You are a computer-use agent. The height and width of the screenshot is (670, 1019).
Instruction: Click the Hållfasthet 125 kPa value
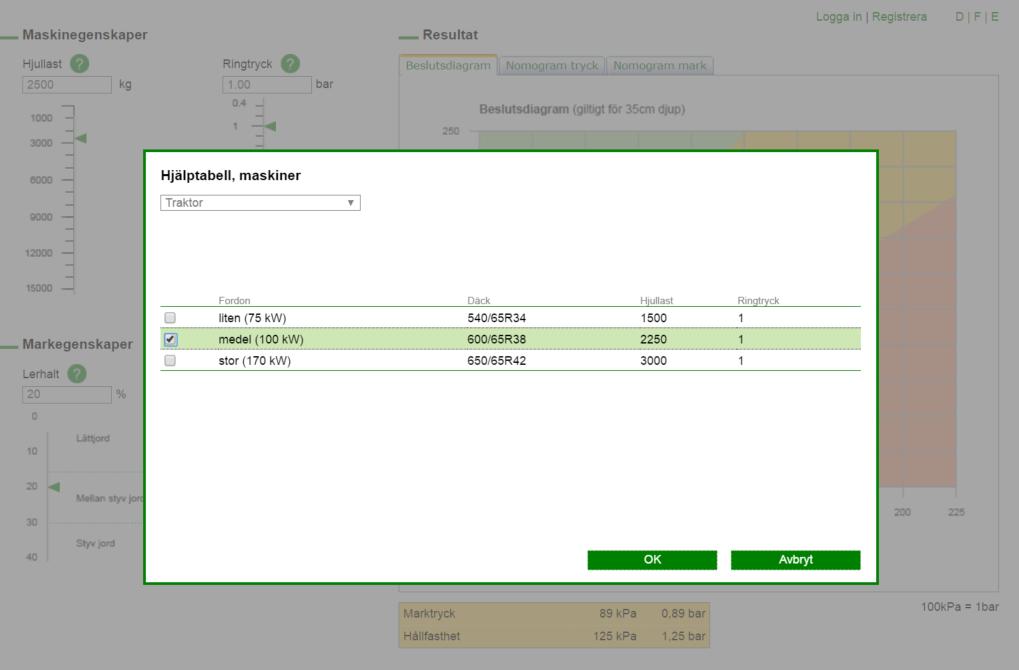coord(614,636)
